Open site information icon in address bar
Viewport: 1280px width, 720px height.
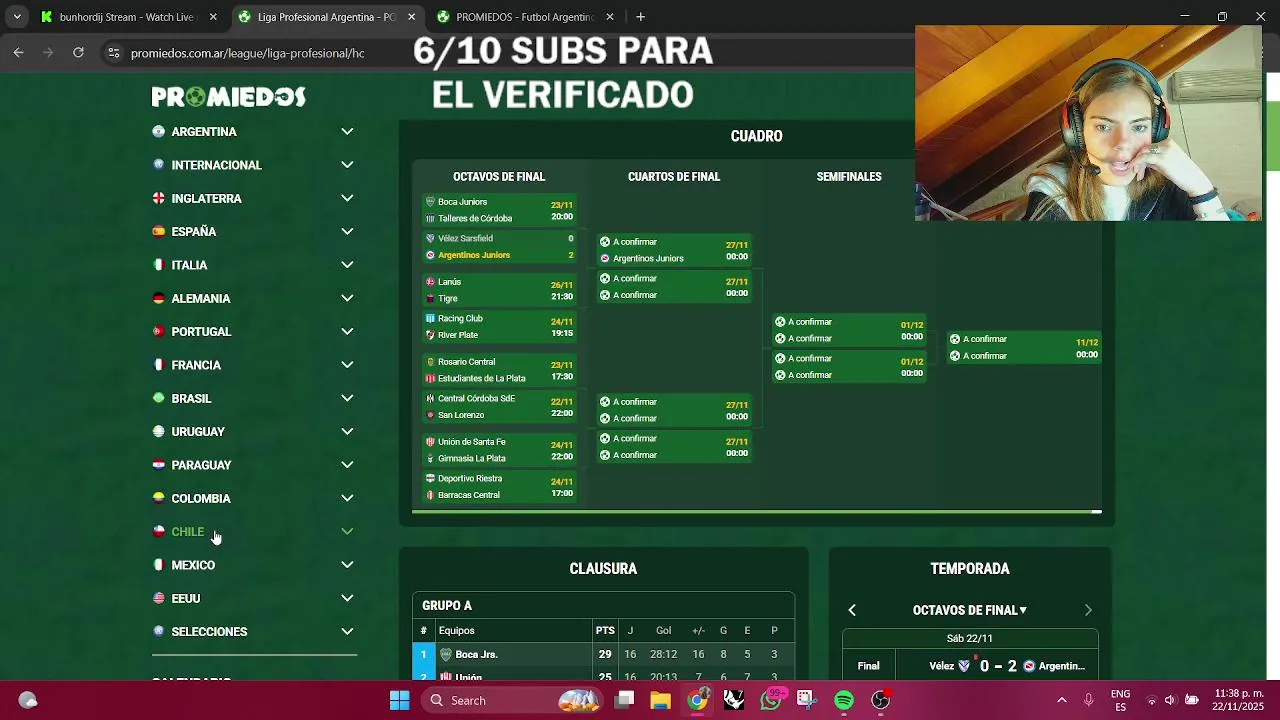113,53
